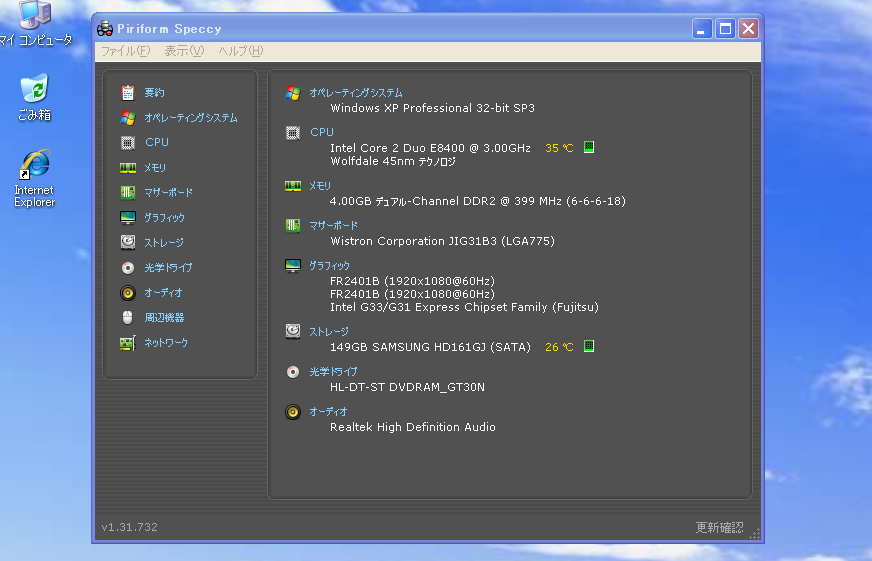872x561 pixels.
Task: Click audio speaker icon in summary panel
Action: tap(293, 411)
